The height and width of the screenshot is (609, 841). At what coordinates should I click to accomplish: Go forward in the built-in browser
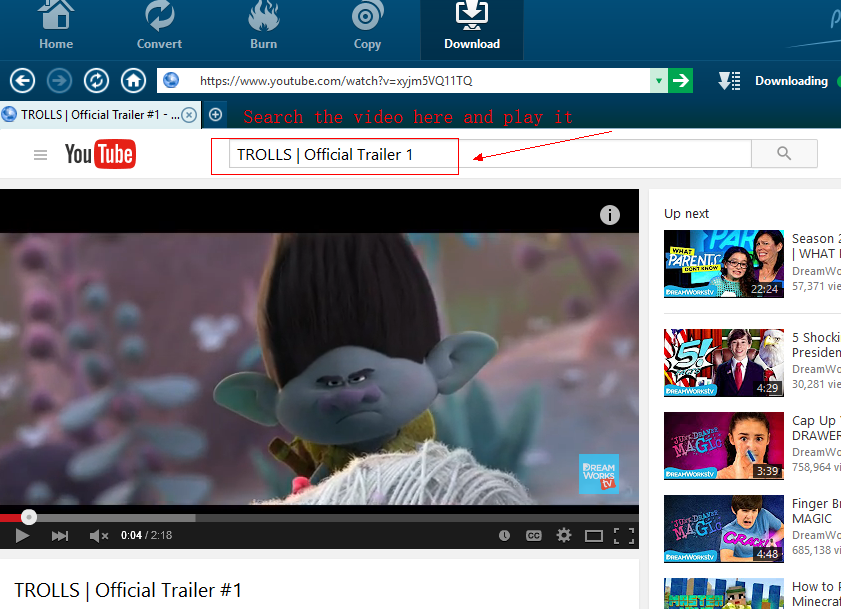(x=59, y=81)
